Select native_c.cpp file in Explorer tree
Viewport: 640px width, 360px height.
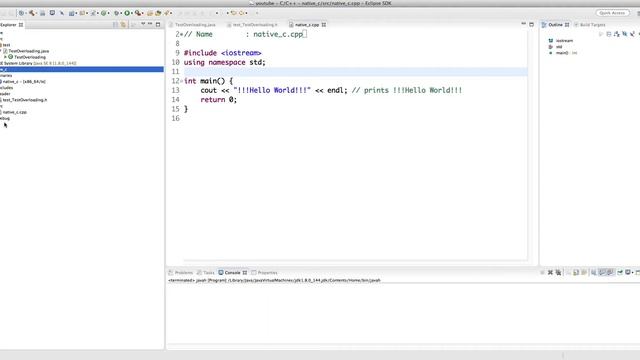(x=15, y=112)
